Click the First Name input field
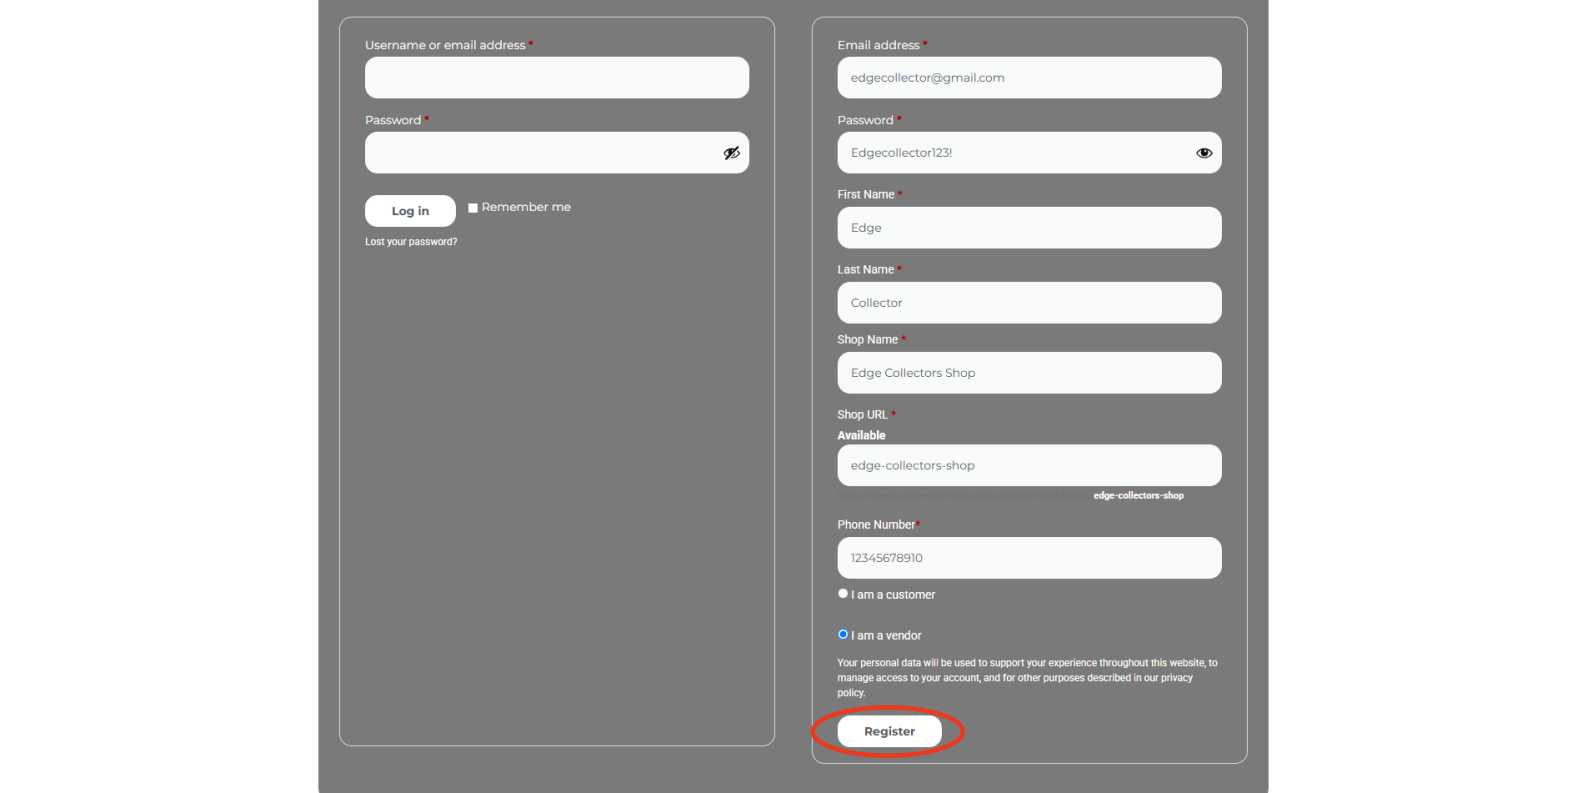The image size is (1587, 793). [1028, 228]
